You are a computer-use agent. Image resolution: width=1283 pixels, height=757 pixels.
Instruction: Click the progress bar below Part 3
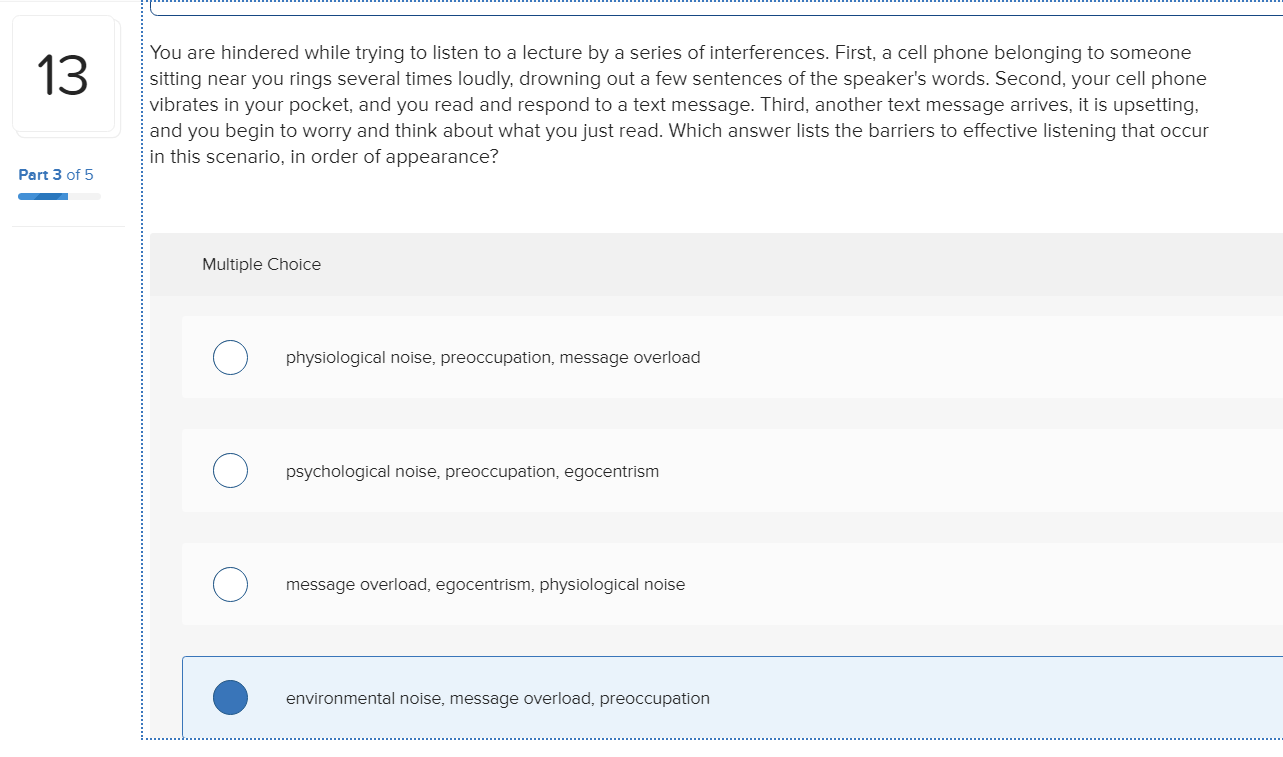[x=60, y=196]
